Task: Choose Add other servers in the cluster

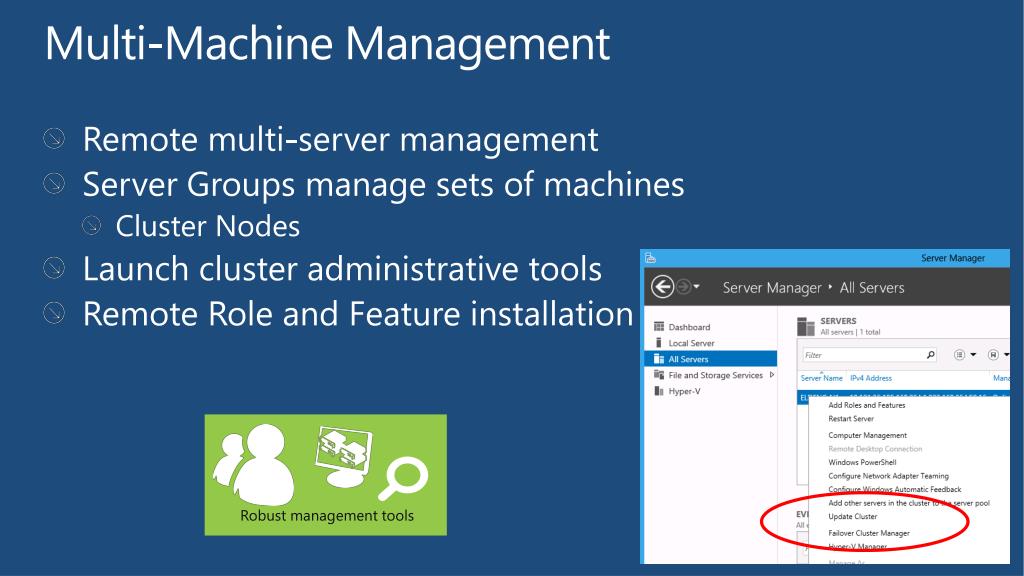Action: click(909, 503)
